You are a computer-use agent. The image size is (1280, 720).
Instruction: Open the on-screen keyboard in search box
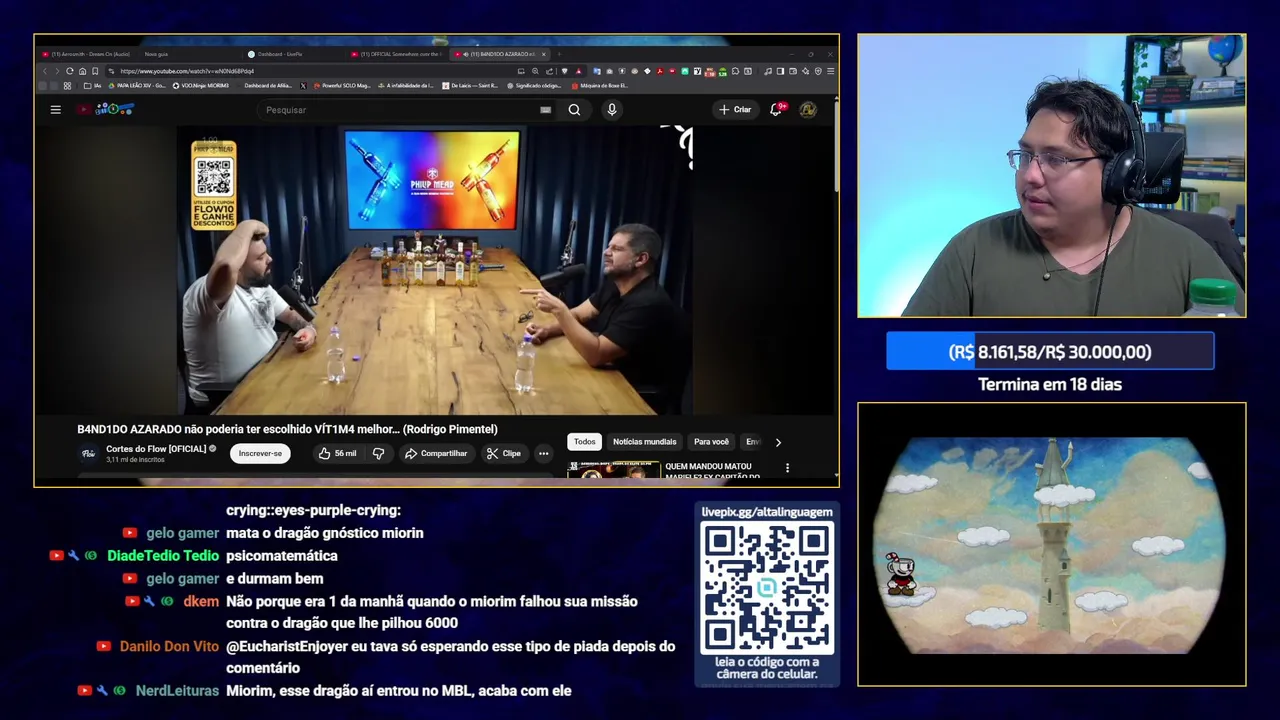(x=545, y=110)
